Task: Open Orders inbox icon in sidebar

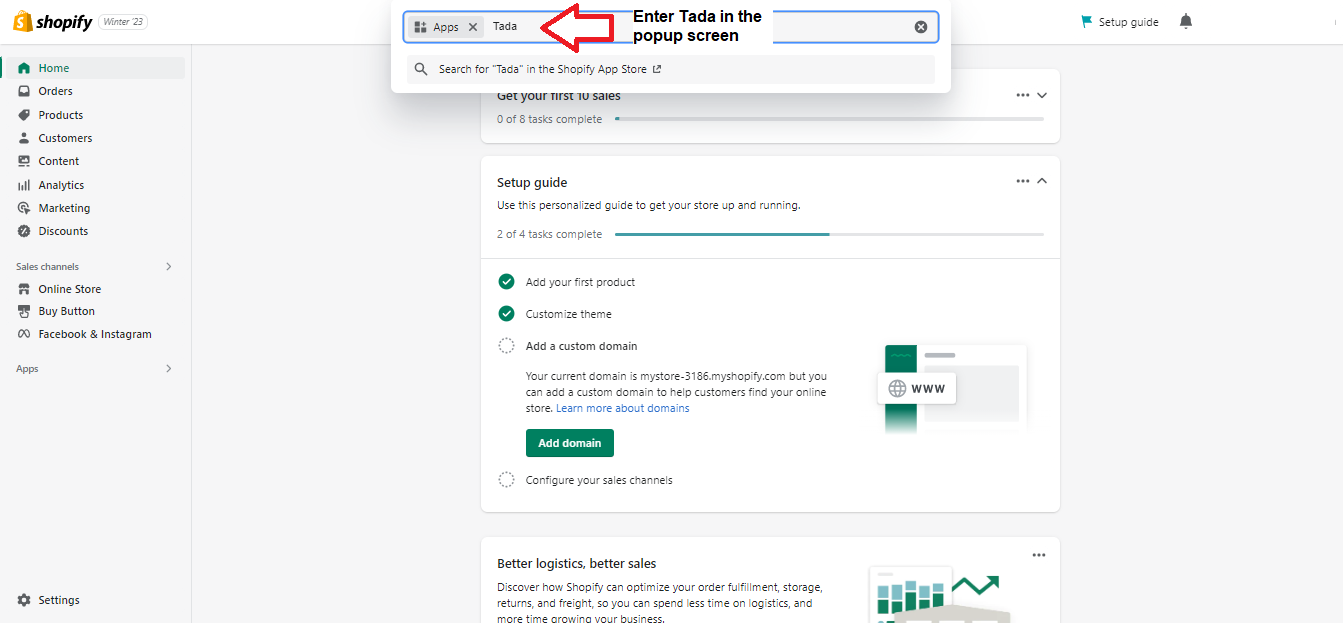Action: (24, 91)
